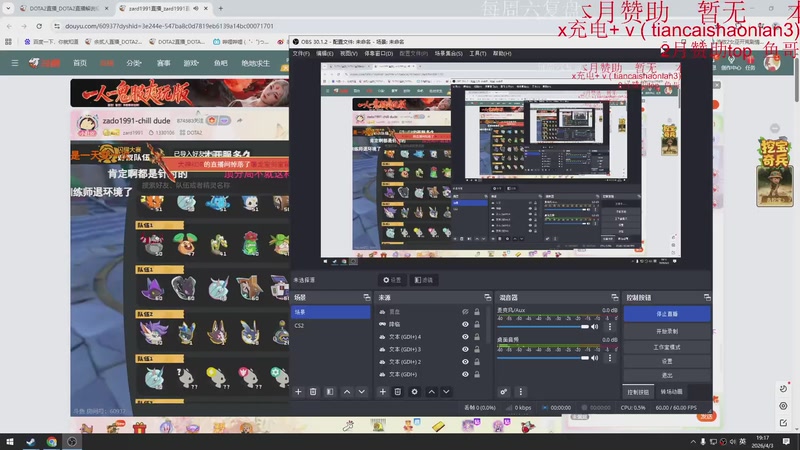Adjust desktop audio volume slider
The height and width of the screenshot is (450, 800).
(543, 358)
